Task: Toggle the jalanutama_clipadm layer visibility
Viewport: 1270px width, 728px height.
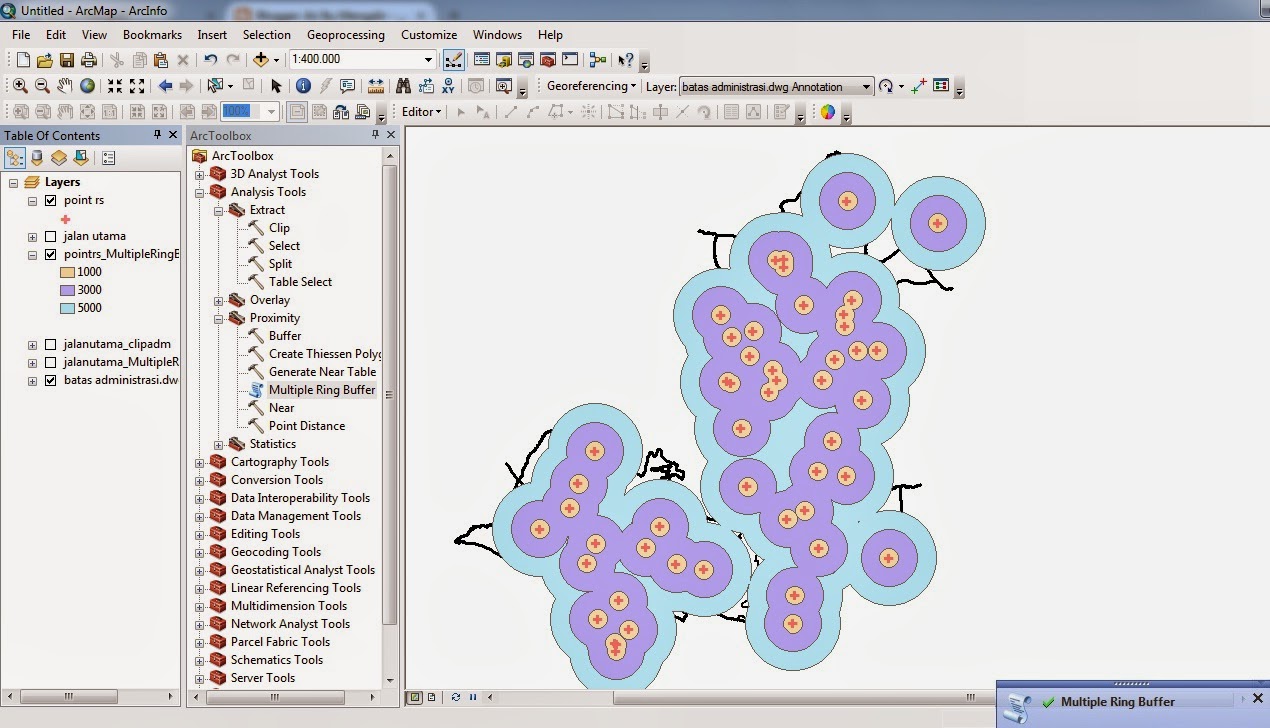Action: [x=51, y=344]
